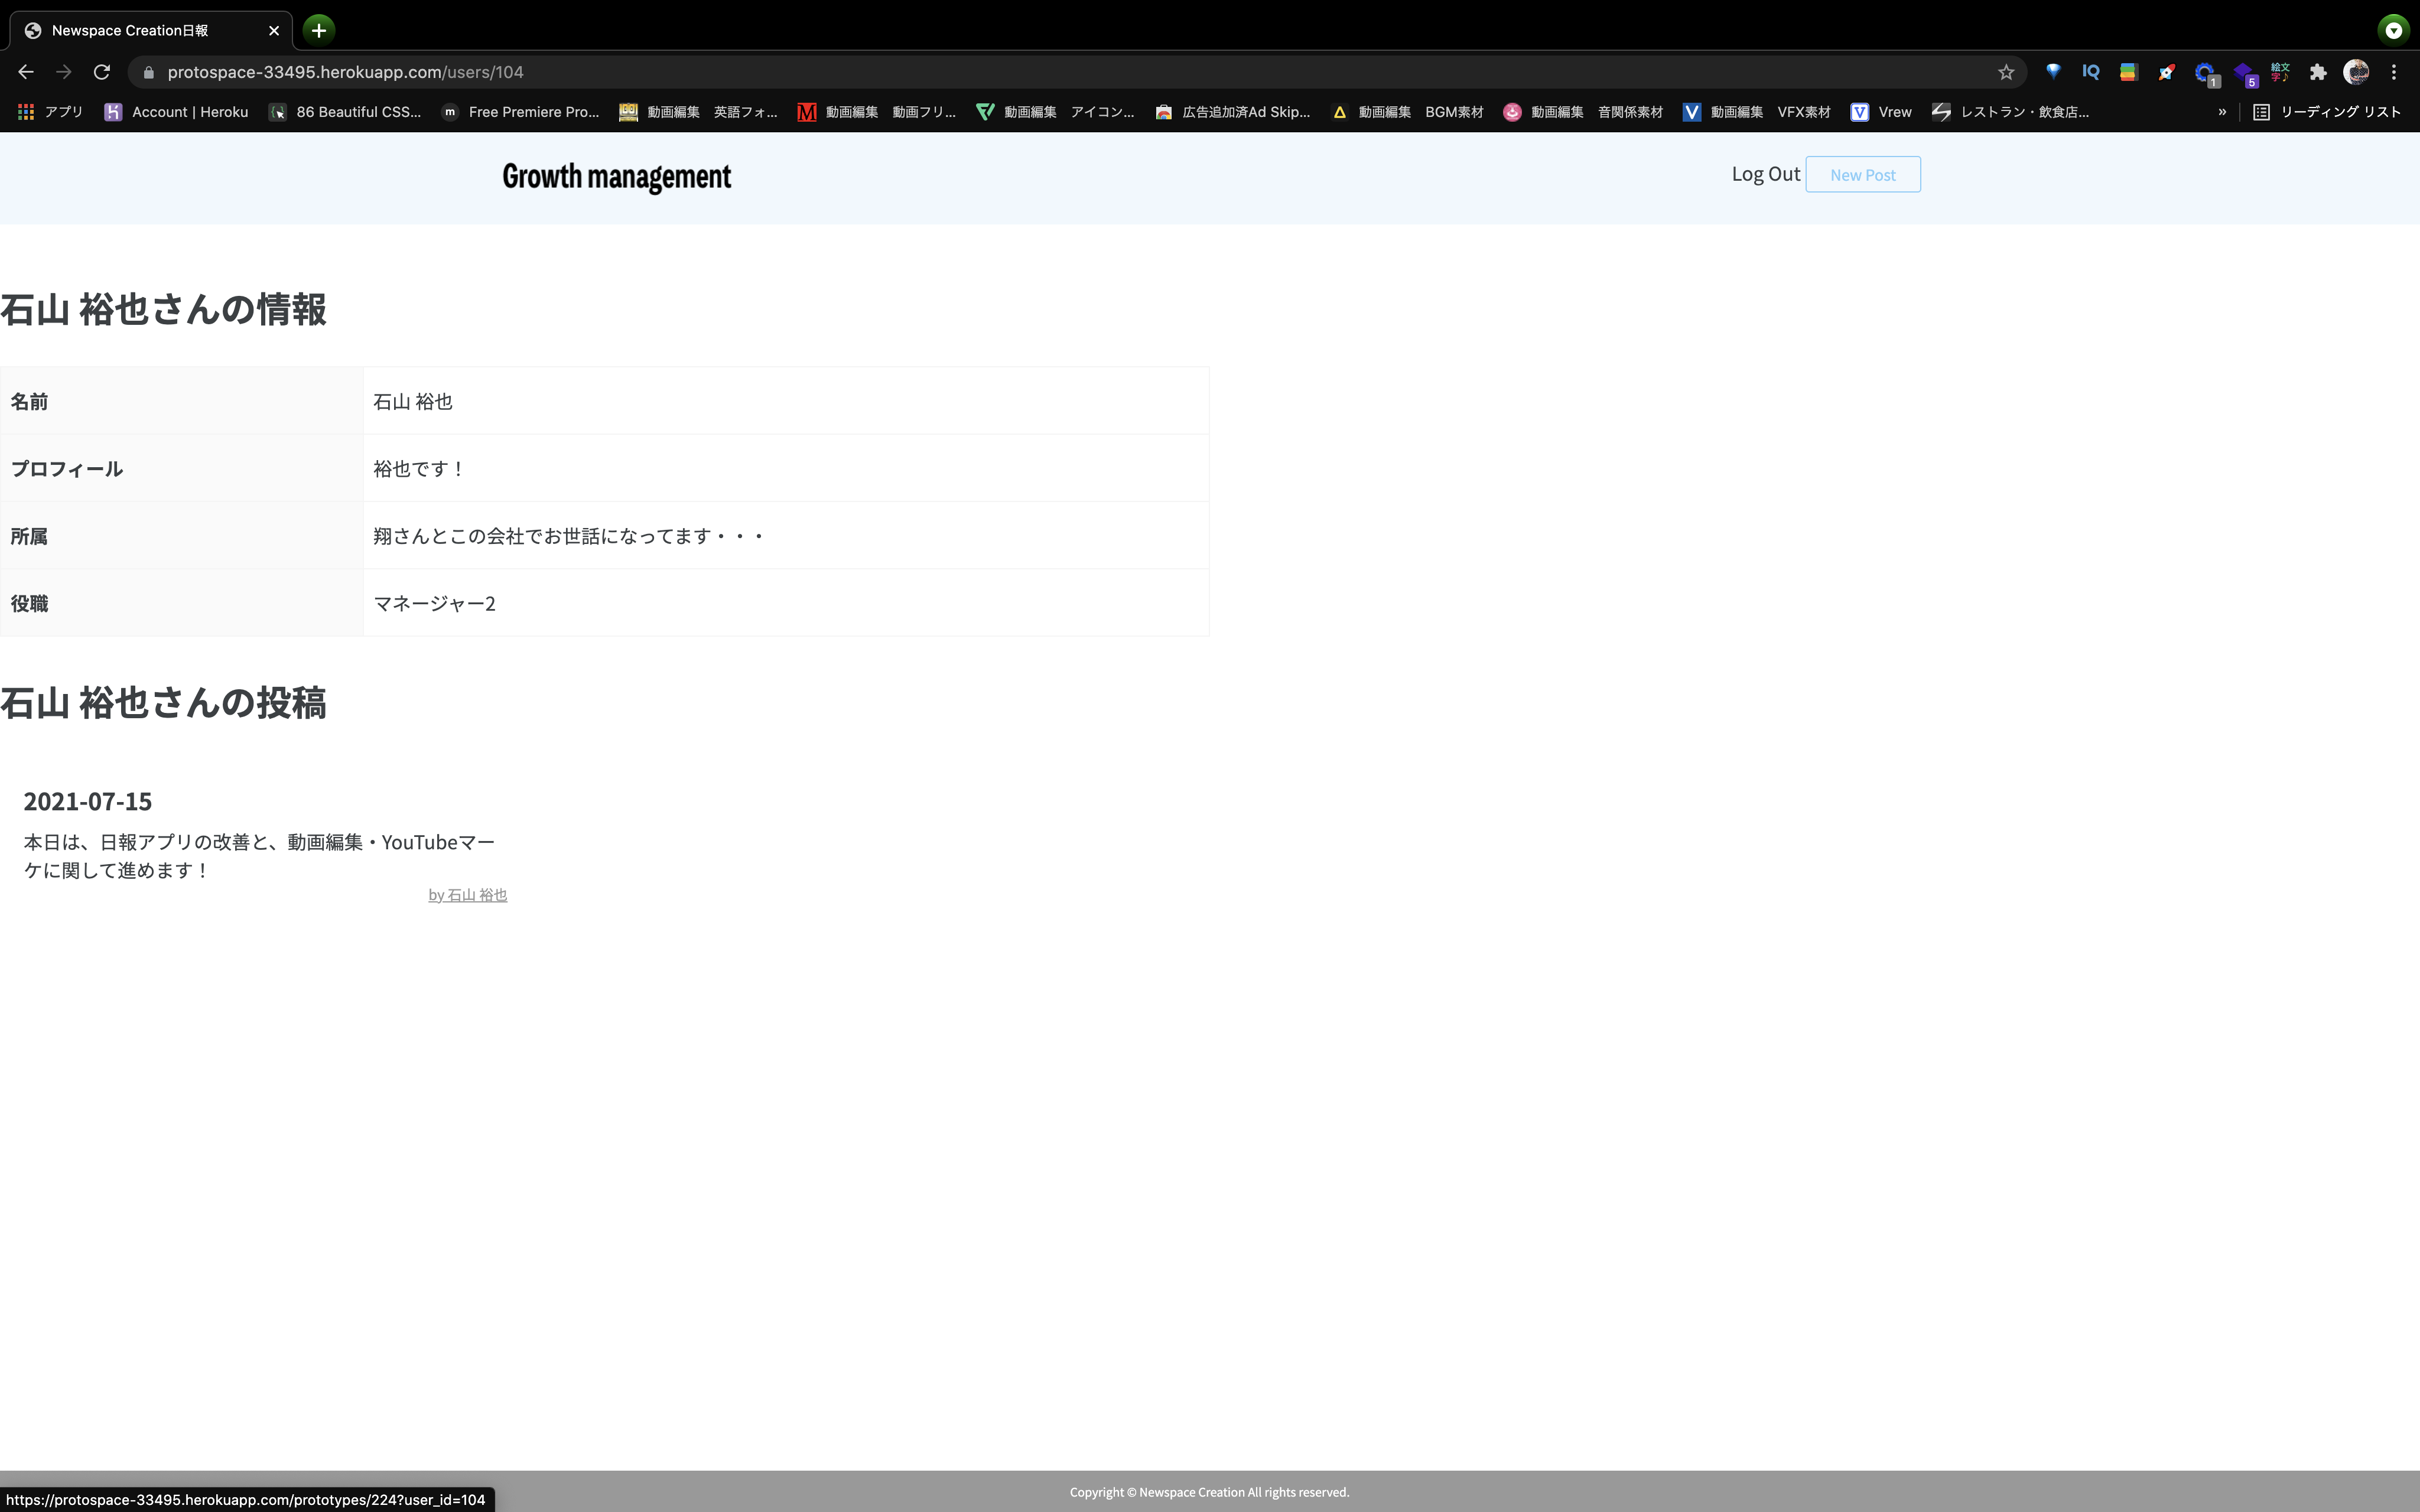Click the padlock site information icon
This screenshot has width=2420, height=1512.
pos(147,72)
